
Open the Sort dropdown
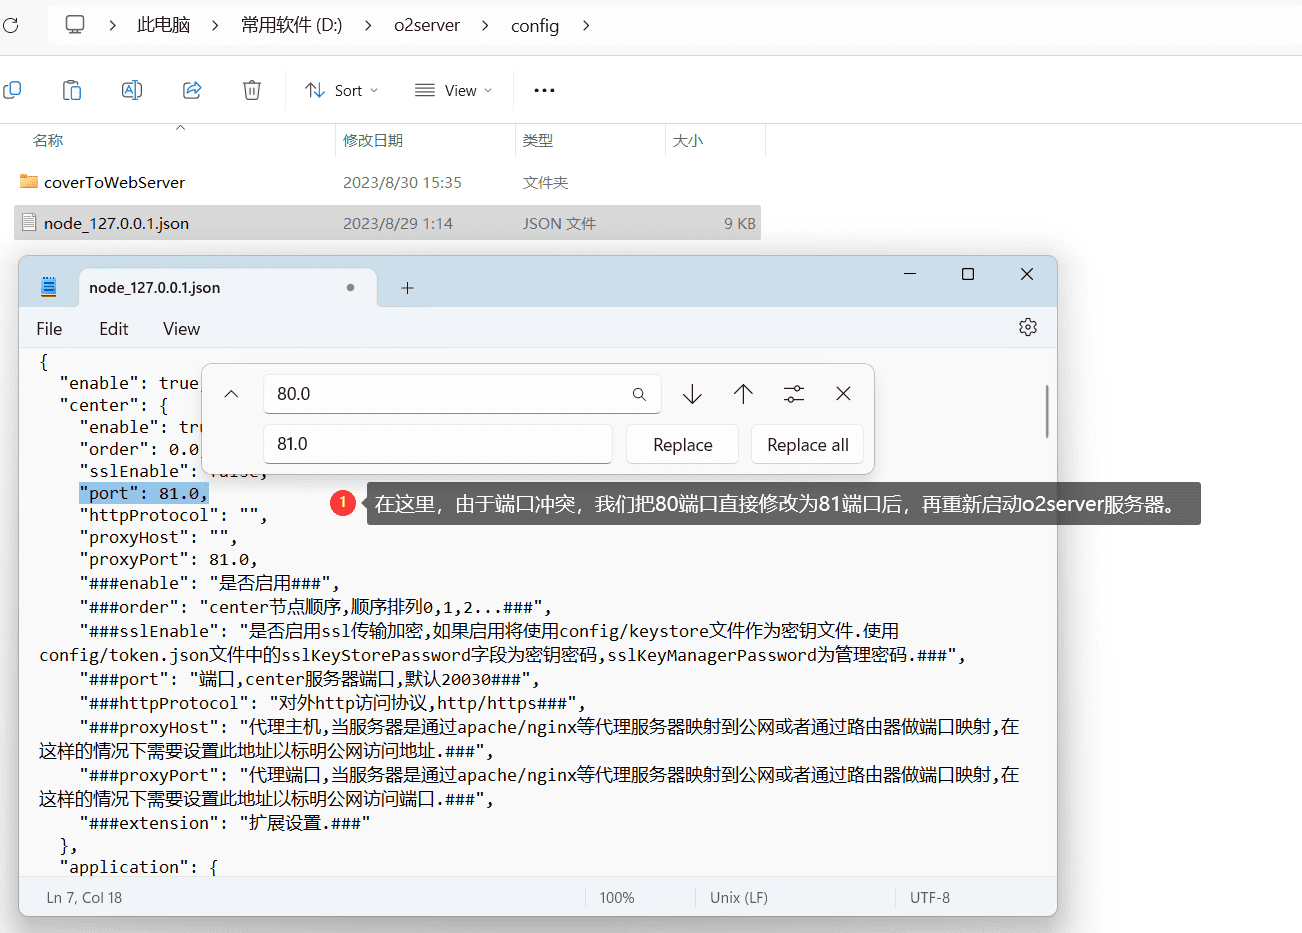(x=342, y=90)
